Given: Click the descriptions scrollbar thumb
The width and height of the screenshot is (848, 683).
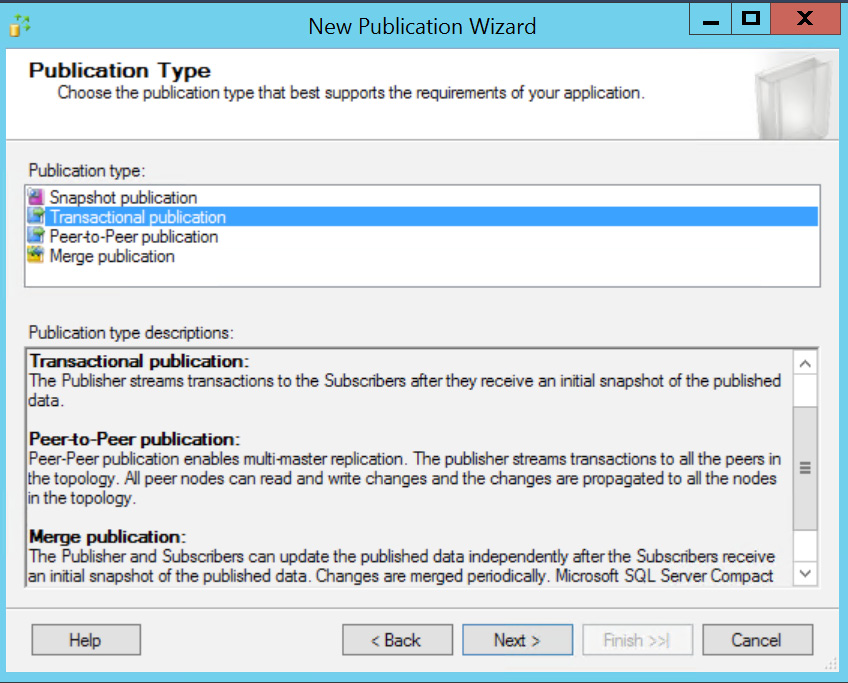Looking at the screenshot, I should click(x=805, y=468).
